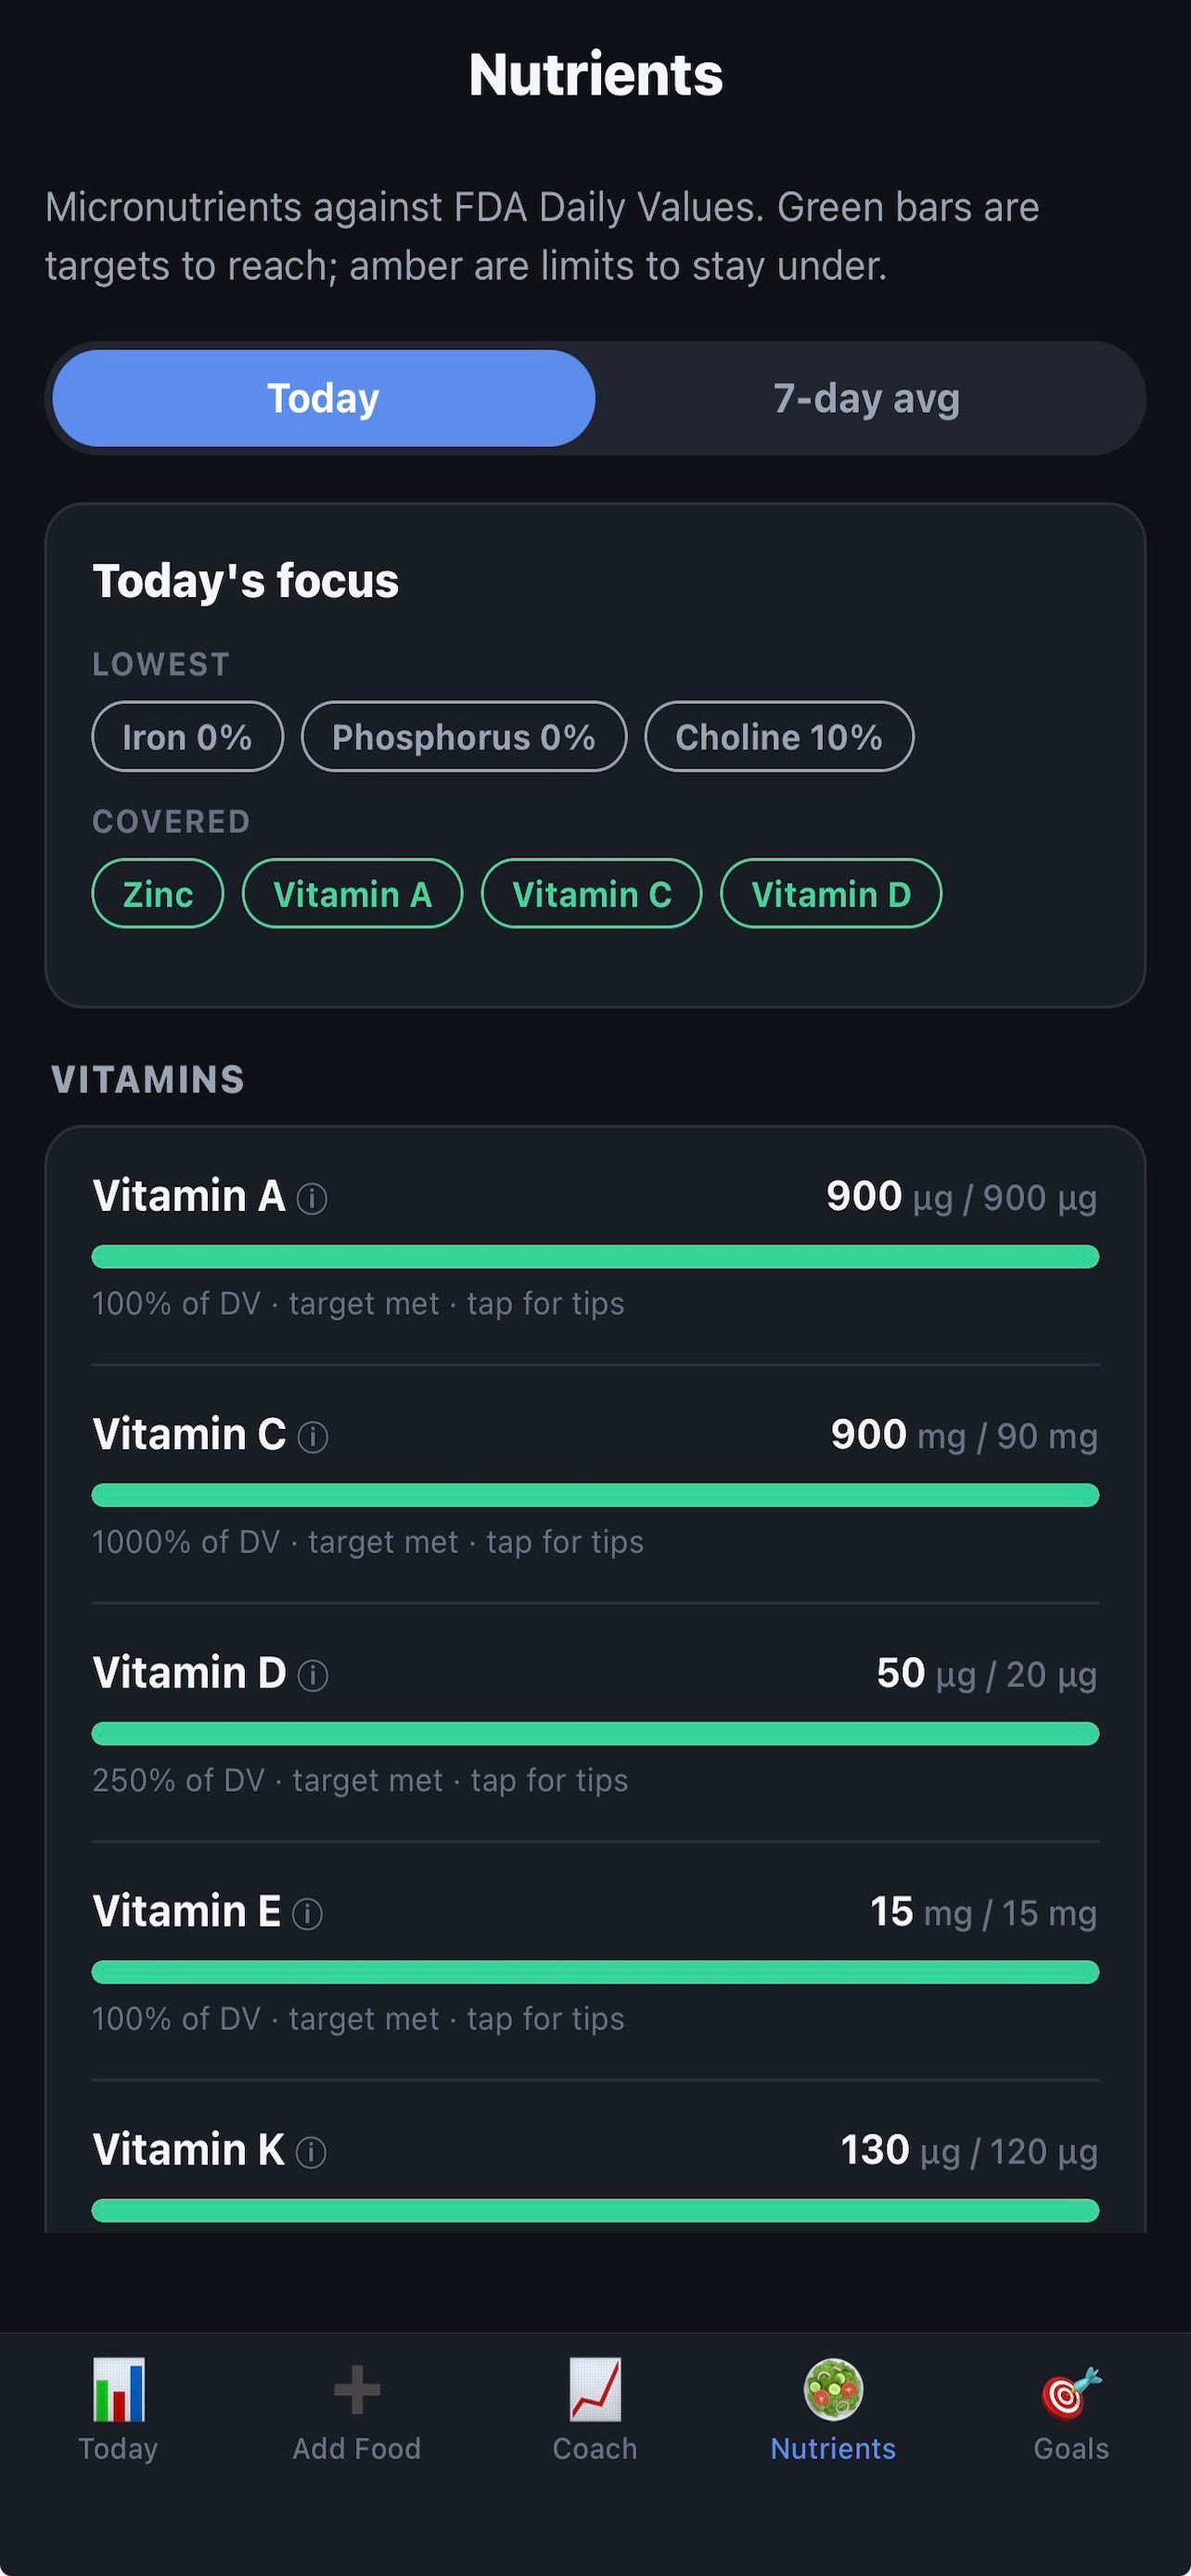Screen dimensions: 1191x2576
Task: Tap the Vitamin D covered chip
Action: point(831,894)
